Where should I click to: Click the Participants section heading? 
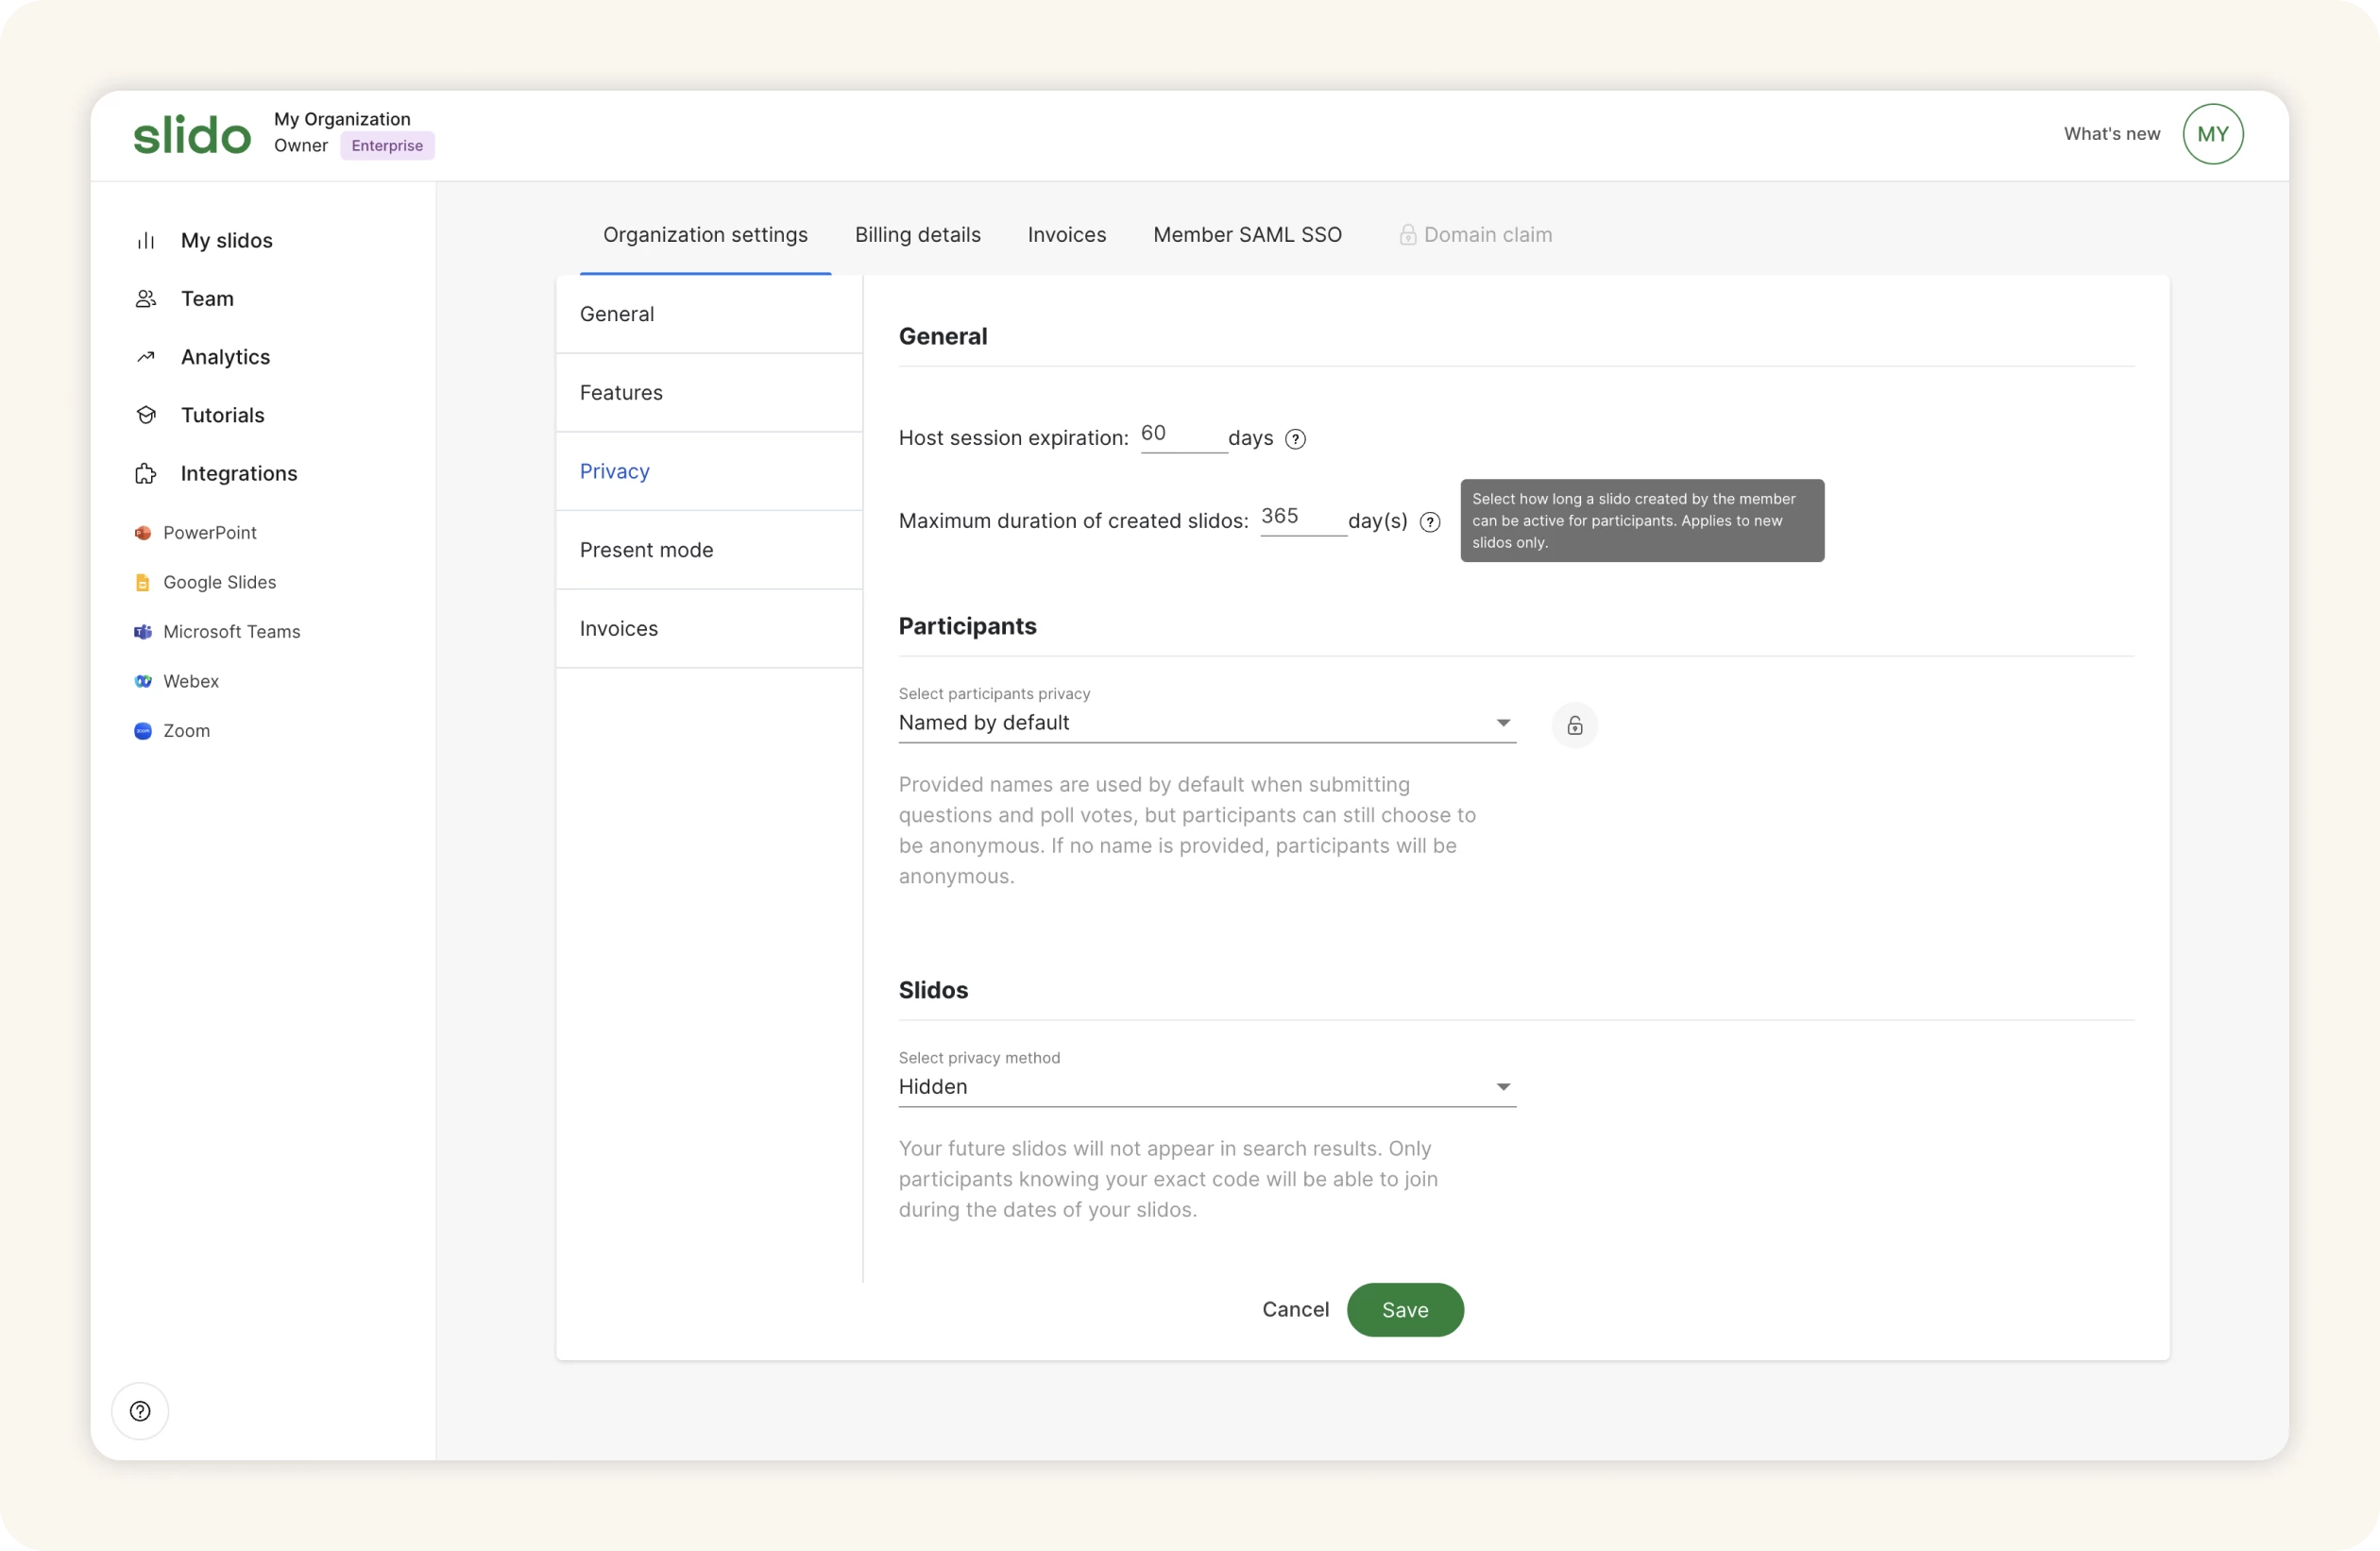click(x=967, y=627)
